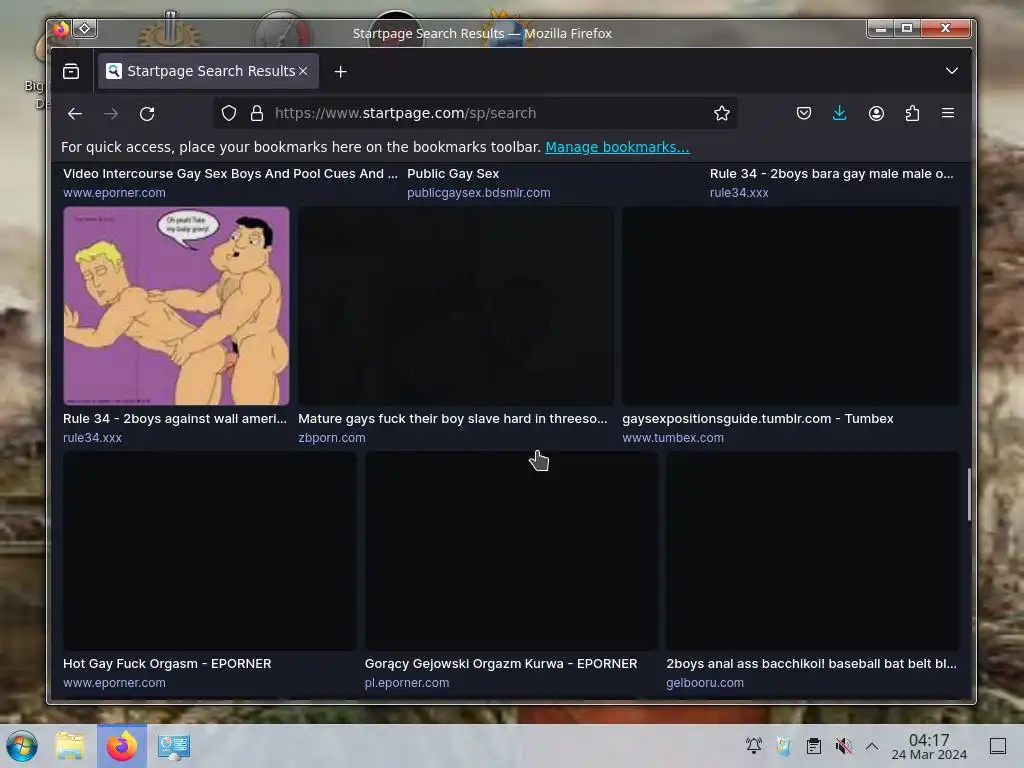Click the Firefox window menu icon in titlebar
Viewport: 1024px width, 768px height.
click(61, 29)
